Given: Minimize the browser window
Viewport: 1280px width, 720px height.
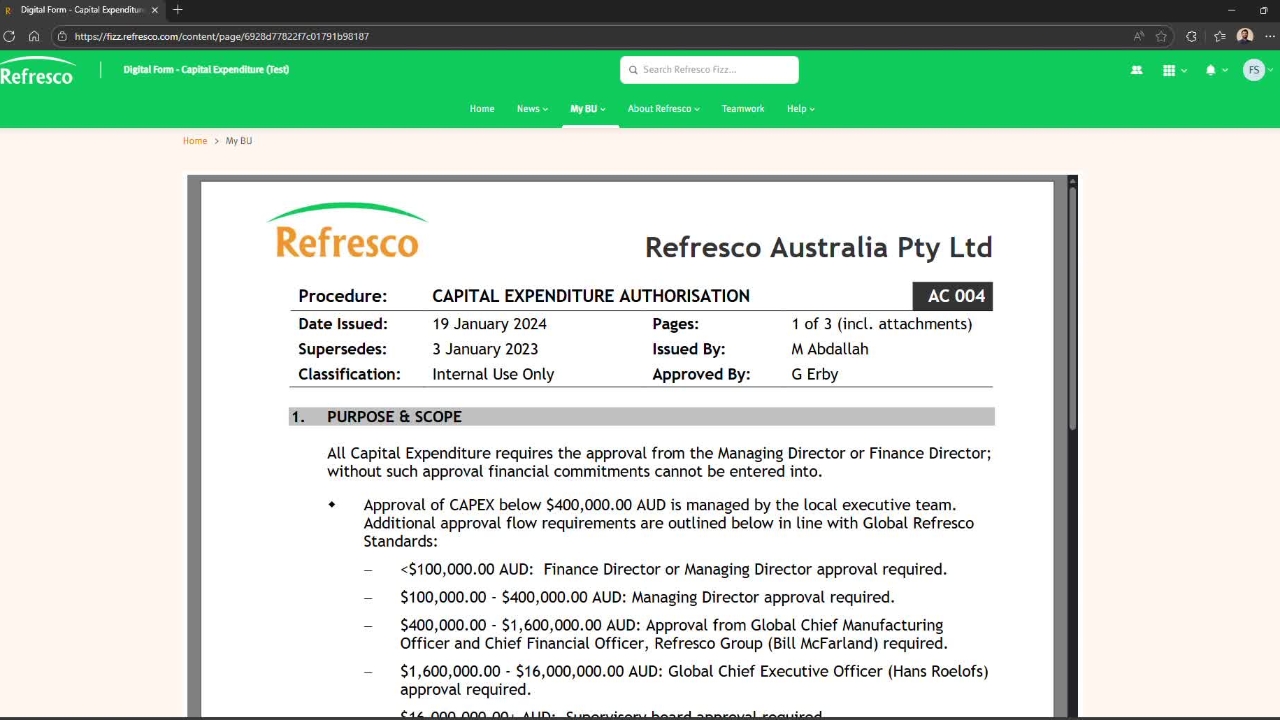Looking at the screenshot, I should [x=1232, y=10].
